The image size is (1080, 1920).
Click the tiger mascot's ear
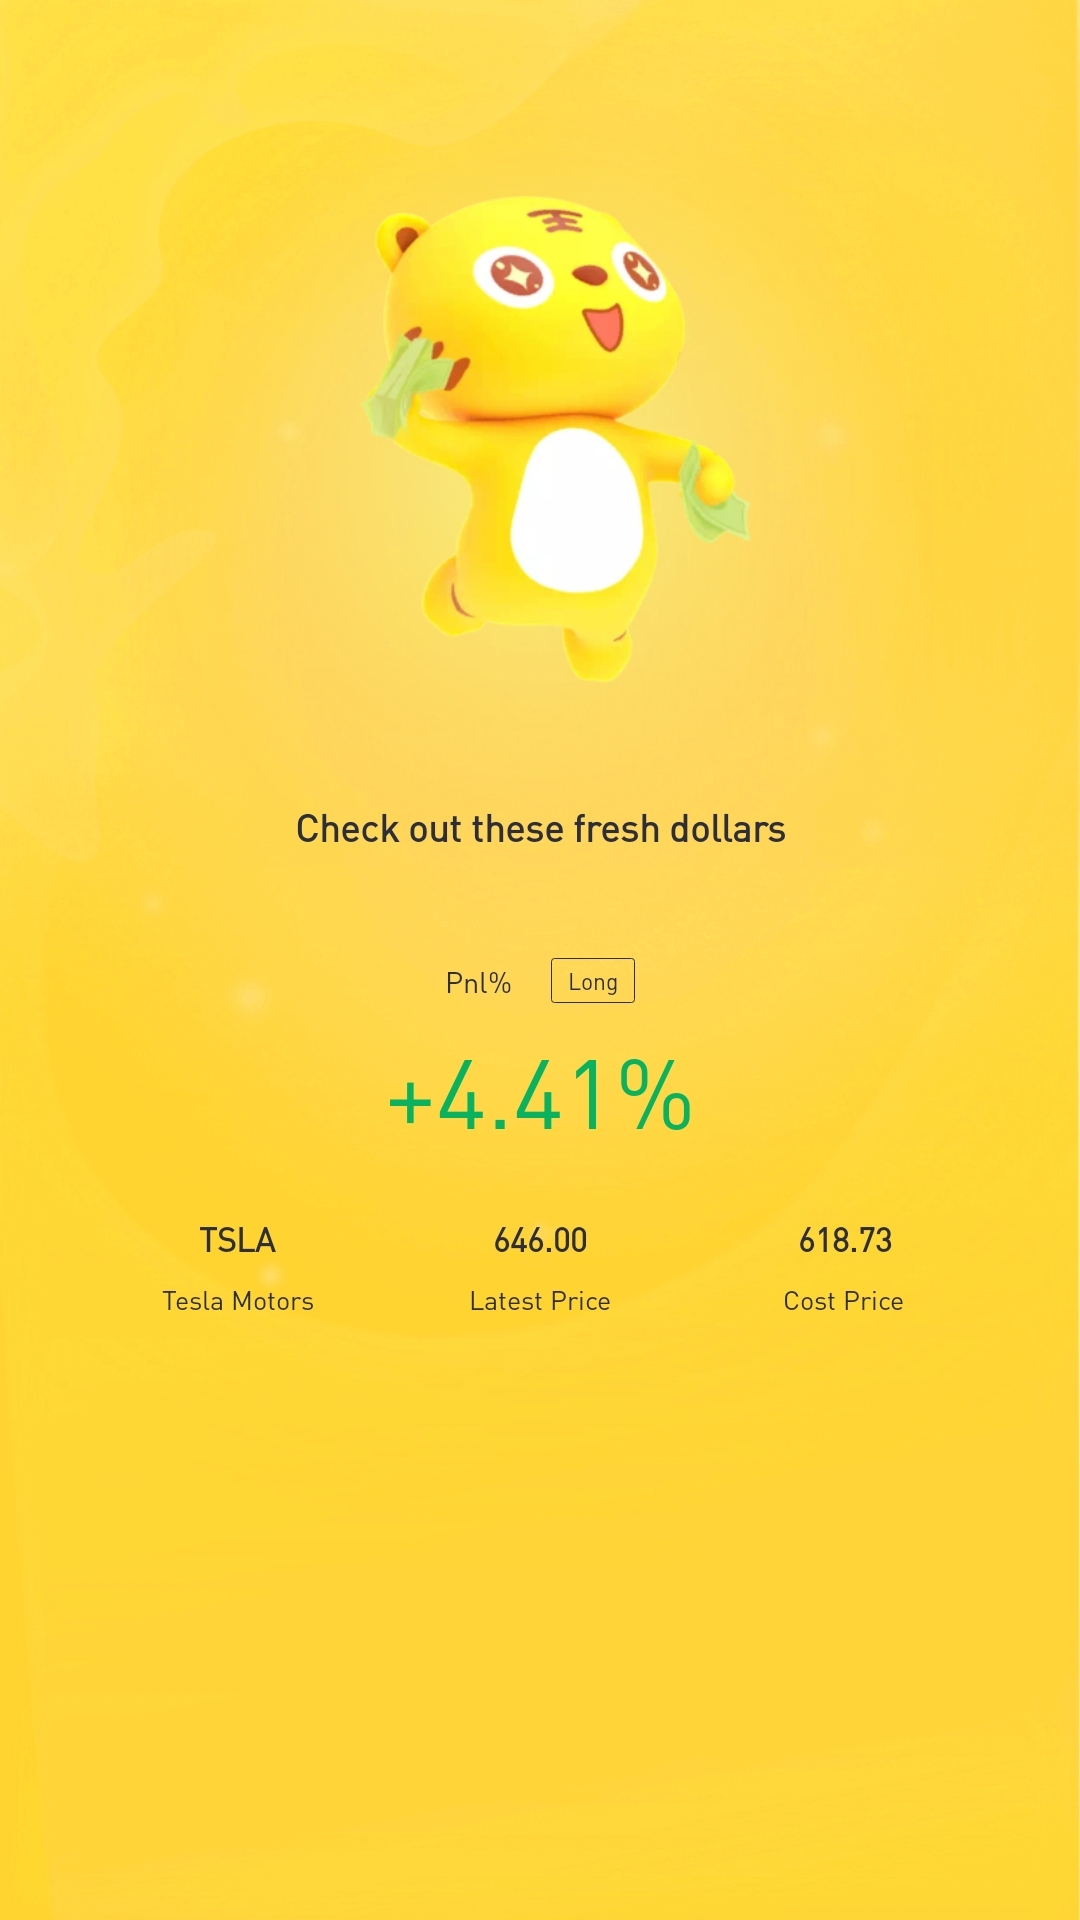coord(400,241)
